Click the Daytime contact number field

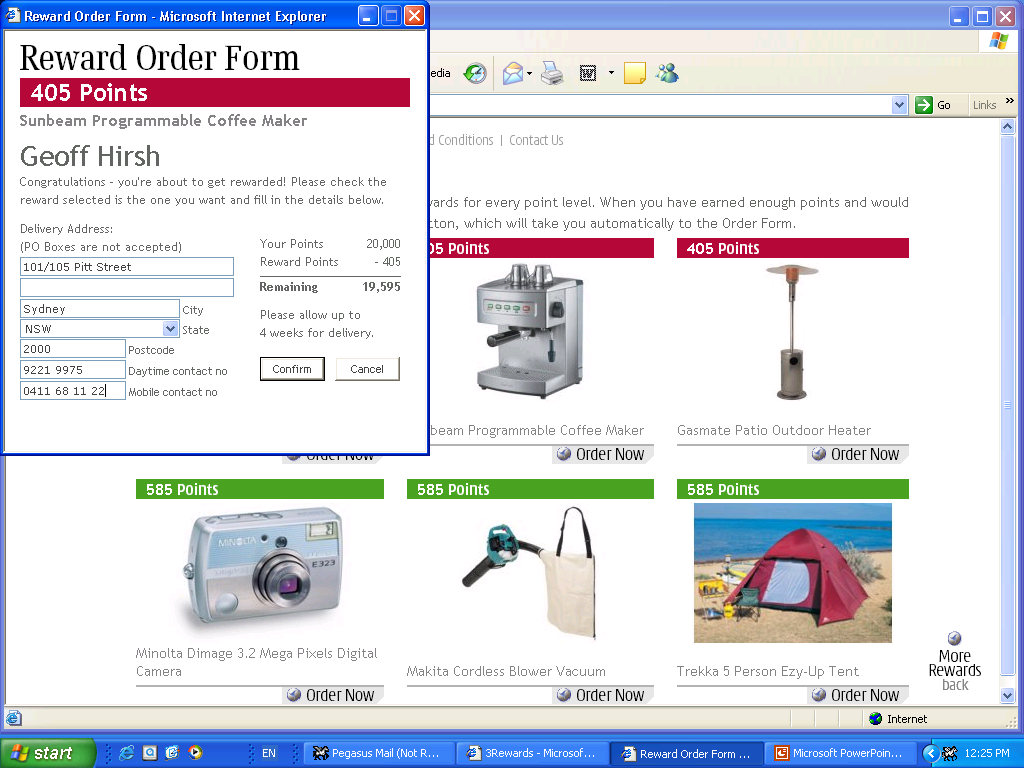pos(72,370)
